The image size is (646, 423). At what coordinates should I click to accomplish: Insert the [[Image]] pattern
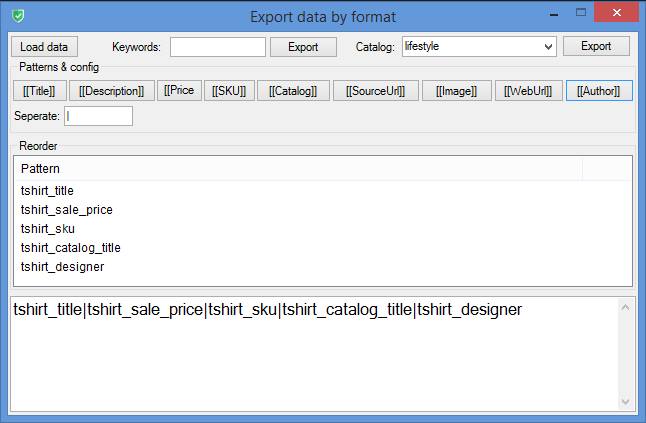tap(456, 91)
